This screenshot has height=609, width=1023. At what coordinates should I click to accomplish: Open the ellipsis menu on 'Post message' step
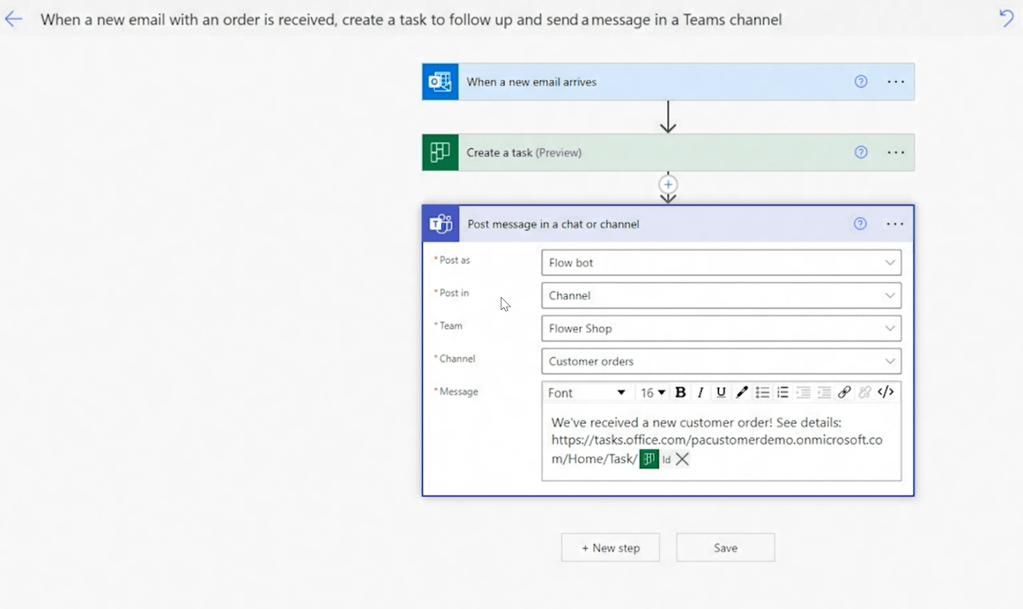pos(895,224)
